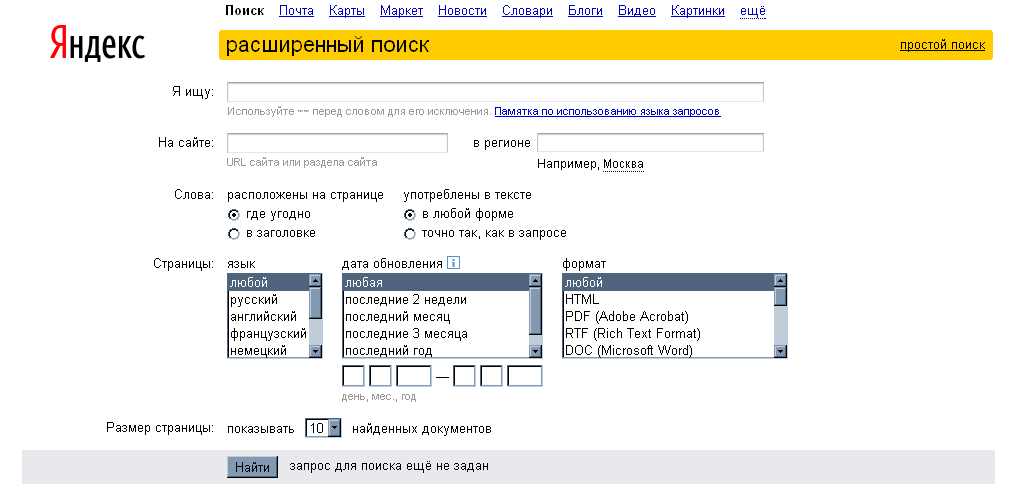Select 'английский' in language list
Image resolution: width=1032 pixels, height=492 pixels.
click(x=269, y=317)
